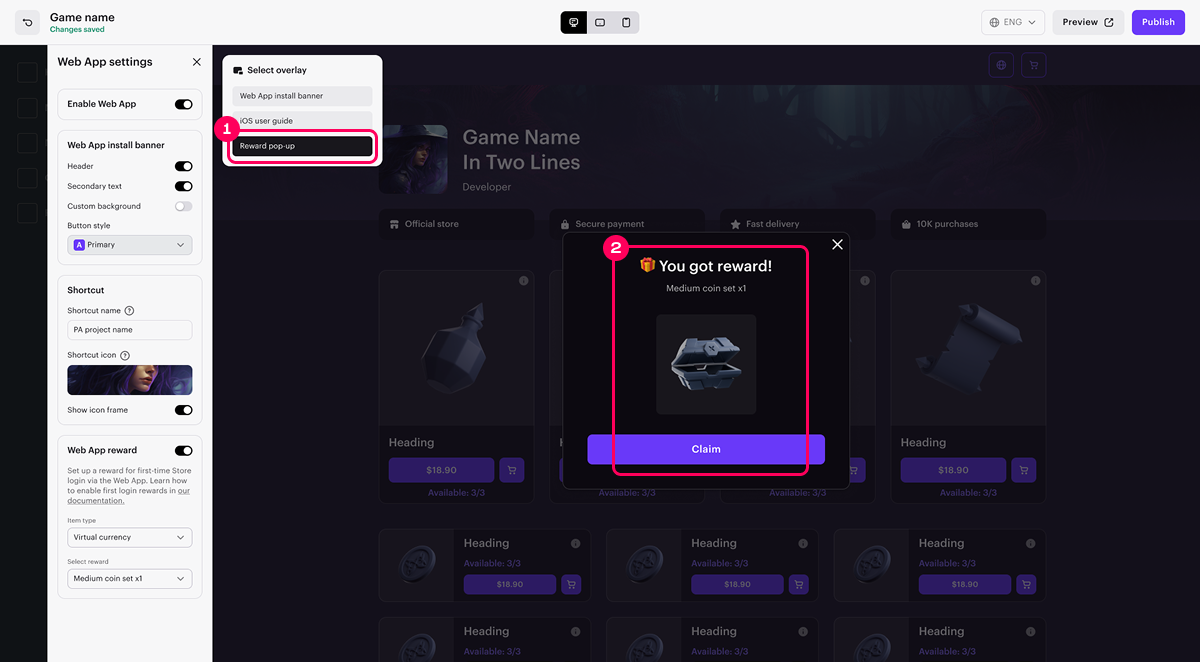
Task: Select Web App install banner overlay
Action: pyautogui.click(x=302, y=96)
